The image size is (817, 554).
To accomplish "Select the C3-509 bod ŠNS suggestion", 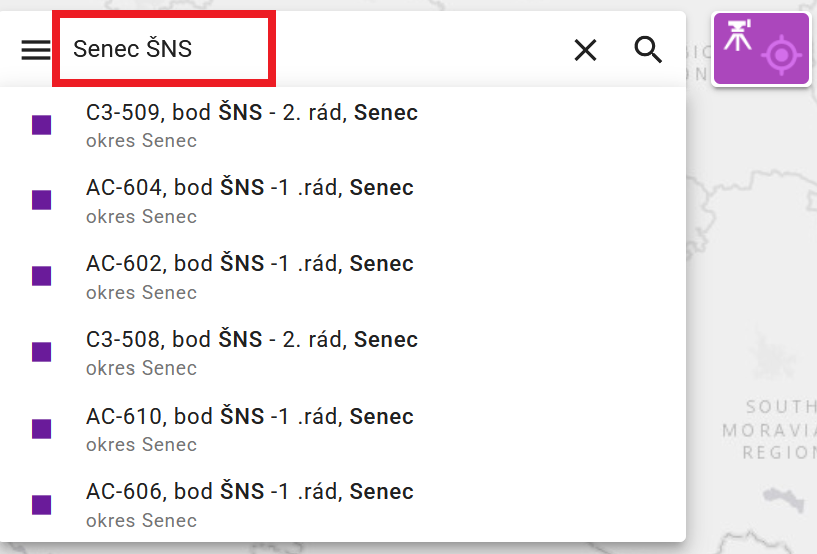I will 251,113.
